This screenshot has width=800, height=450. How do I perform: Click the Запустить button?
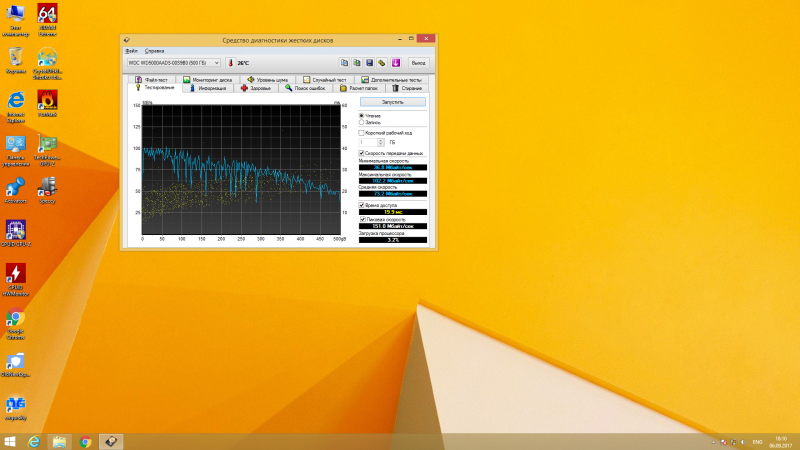point(392,102)
